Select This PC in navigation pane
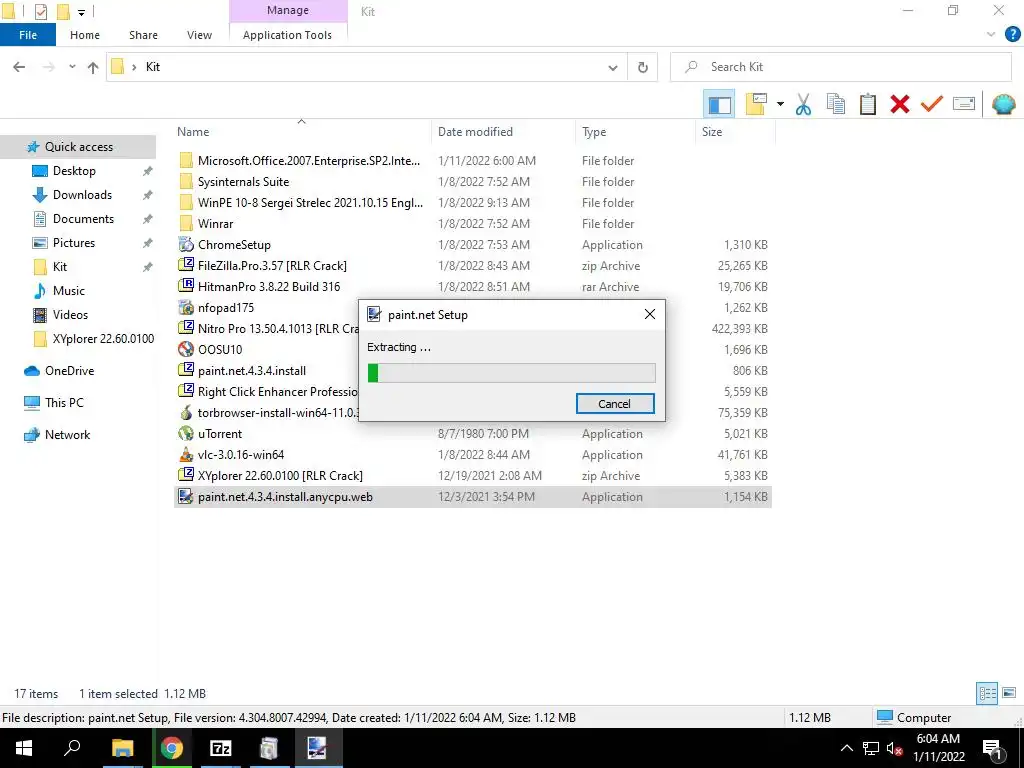Viewport: 1024px width, 768px height. [64, 403]
